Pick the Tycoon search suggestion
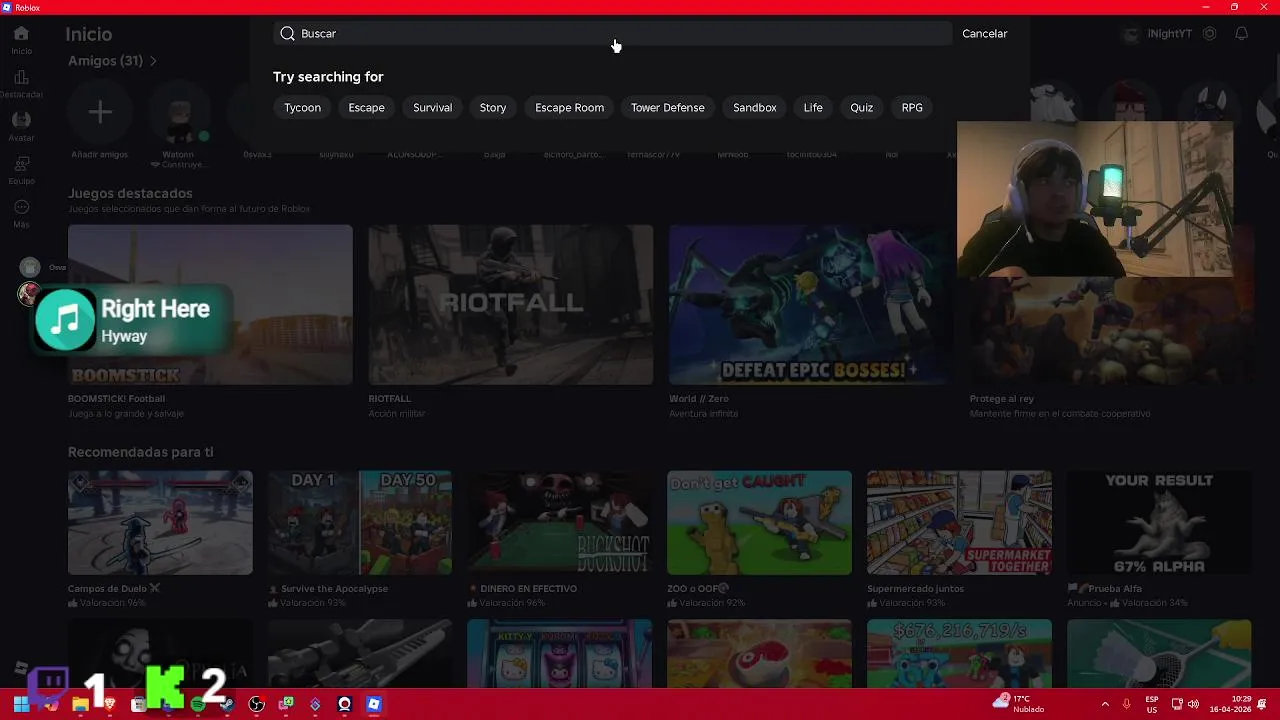The height and width of the screenshot is (720, 1280). click(x=302, y=107)
